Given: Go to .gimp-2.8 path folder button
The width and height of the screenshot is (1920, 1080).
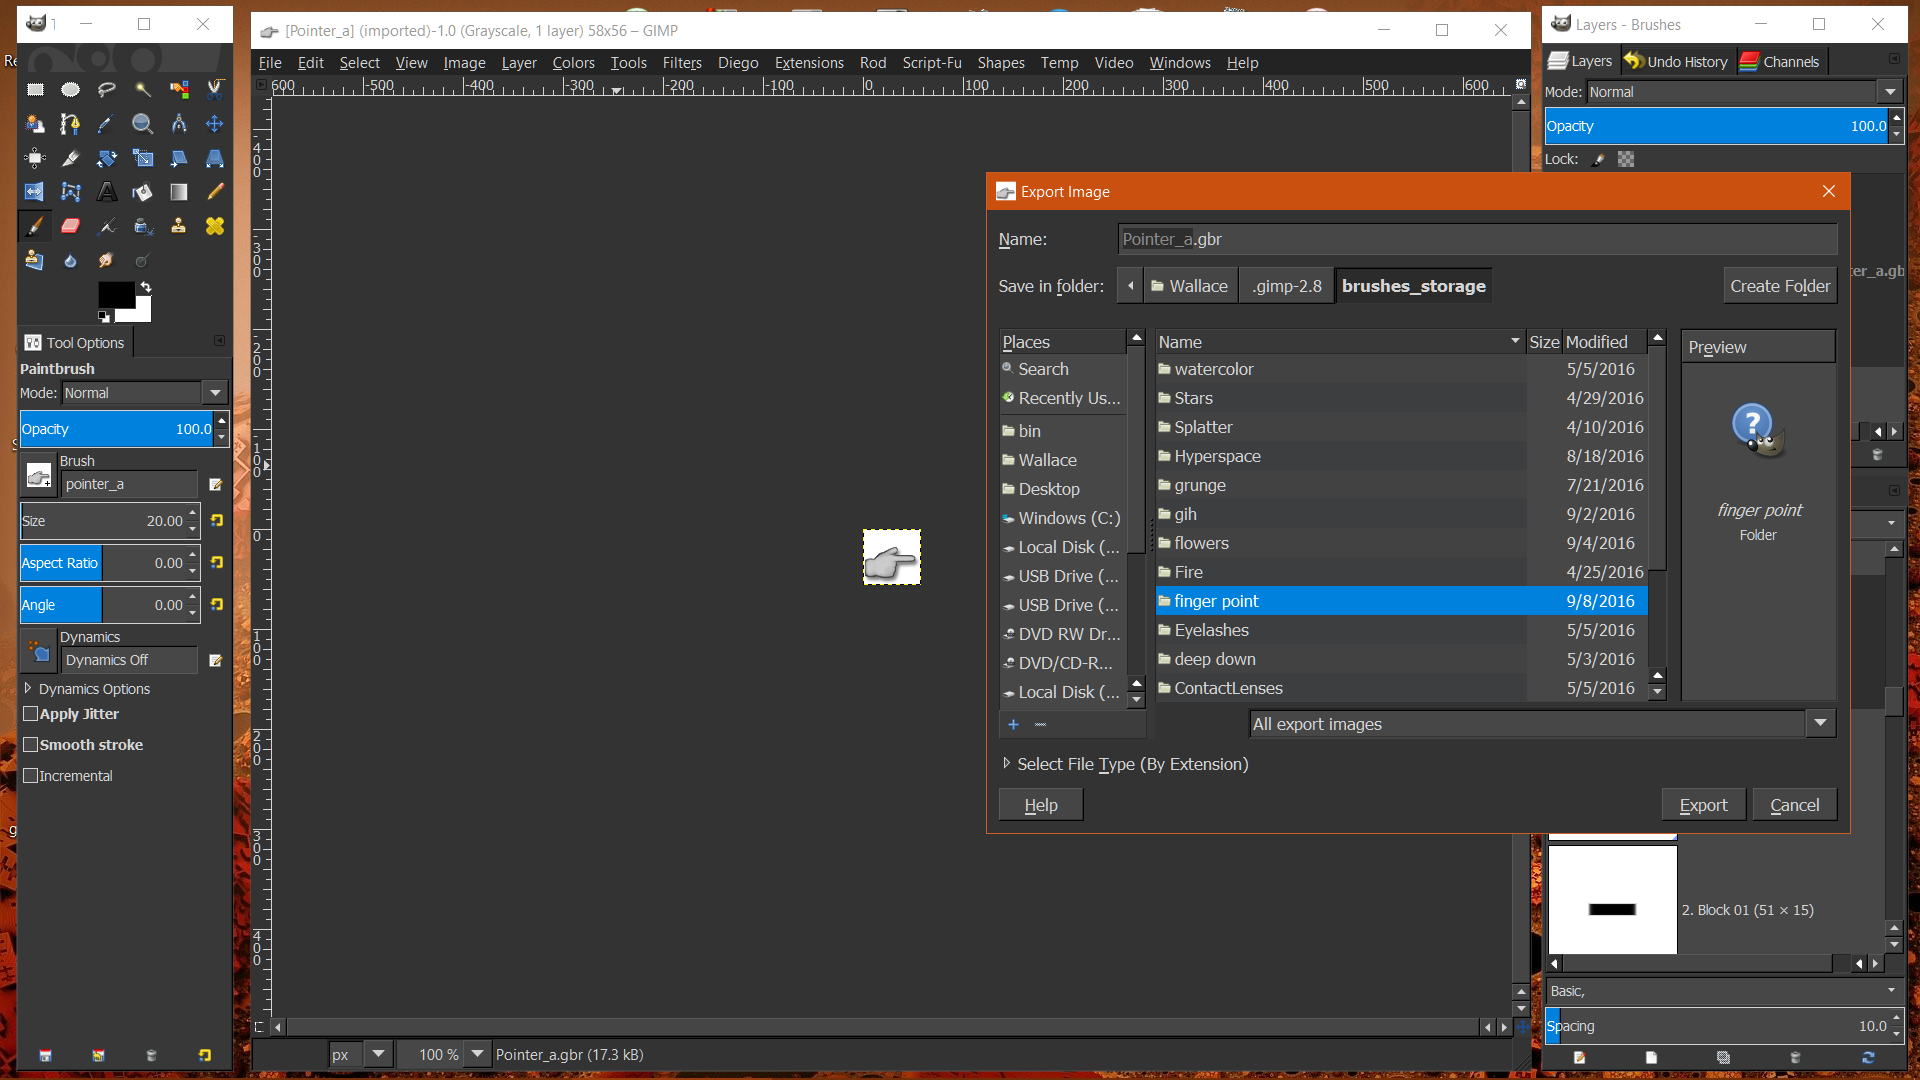Looking at the screenshot, I should pos(1286,286).
